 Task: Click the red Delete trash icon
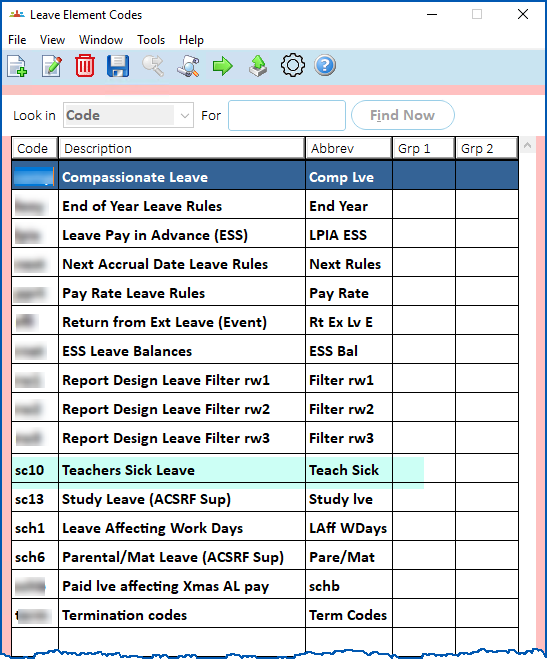tap(85, 66)
